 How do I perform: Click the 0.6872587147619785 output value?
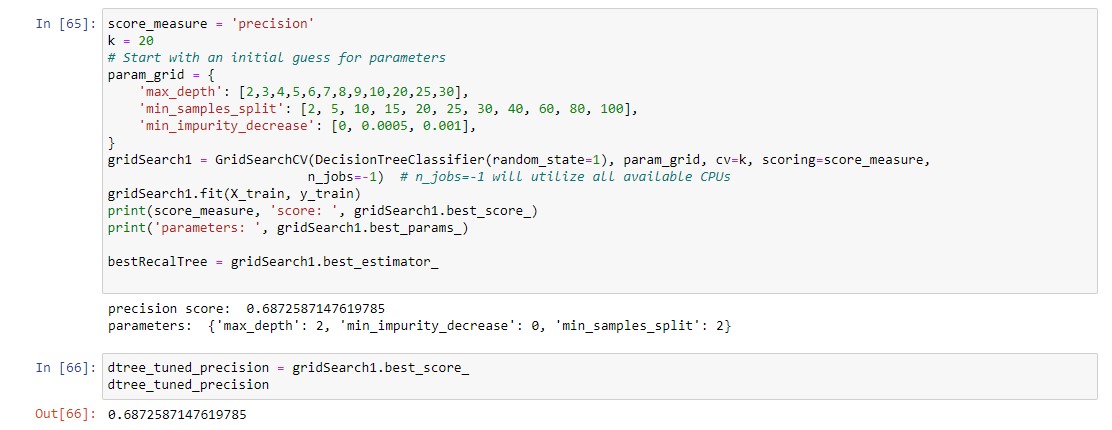[x=177, y=414]
